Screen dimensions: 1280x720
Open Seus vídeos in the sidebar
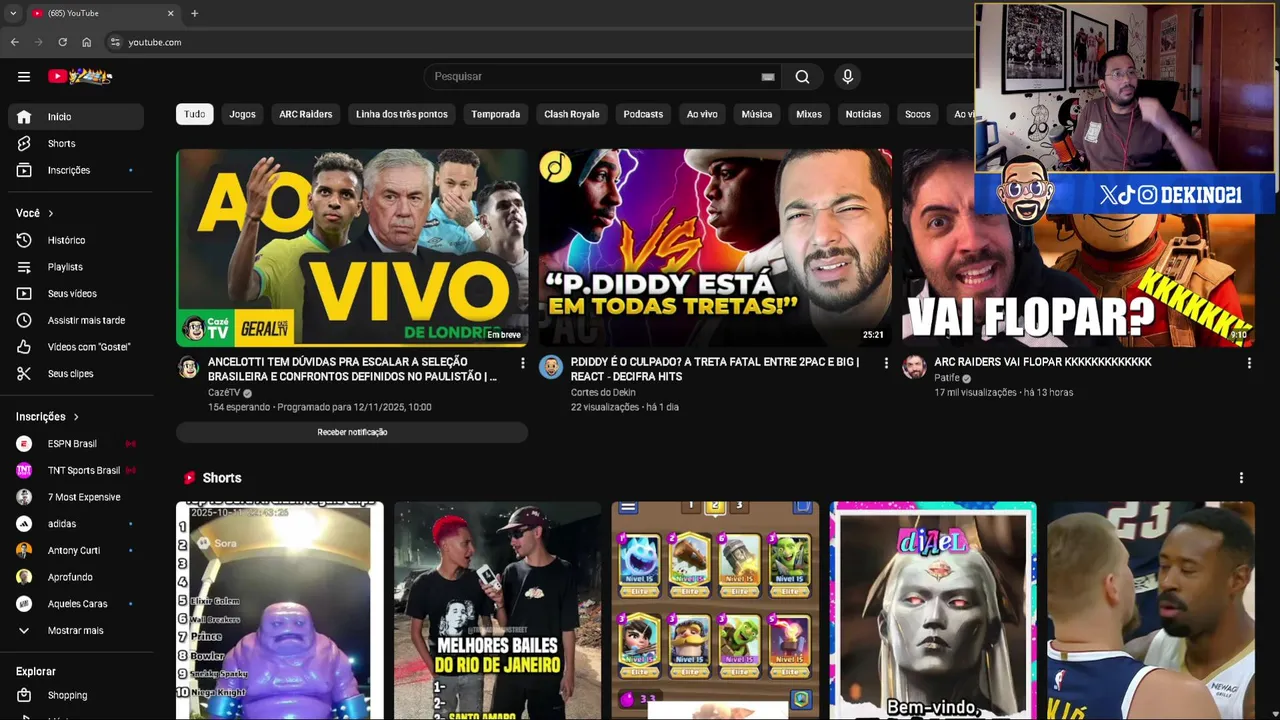76,294
